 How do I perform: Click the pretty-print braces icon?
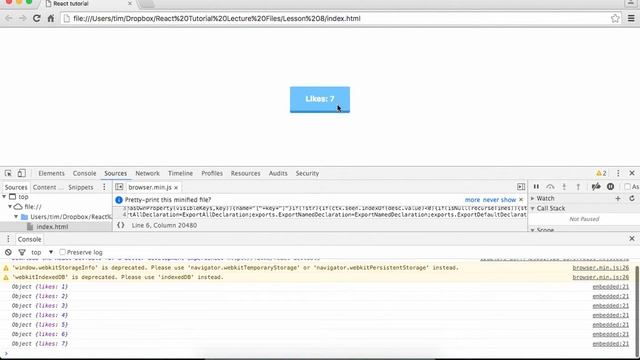(x=120, y=225)
